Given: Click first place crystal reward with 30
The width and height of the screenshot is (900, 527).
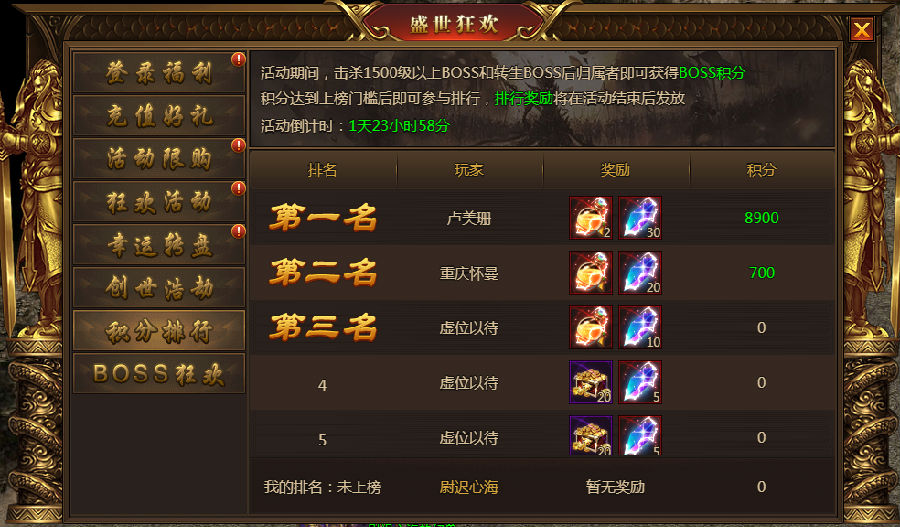Looking at the screenshot, I should 640,218.
